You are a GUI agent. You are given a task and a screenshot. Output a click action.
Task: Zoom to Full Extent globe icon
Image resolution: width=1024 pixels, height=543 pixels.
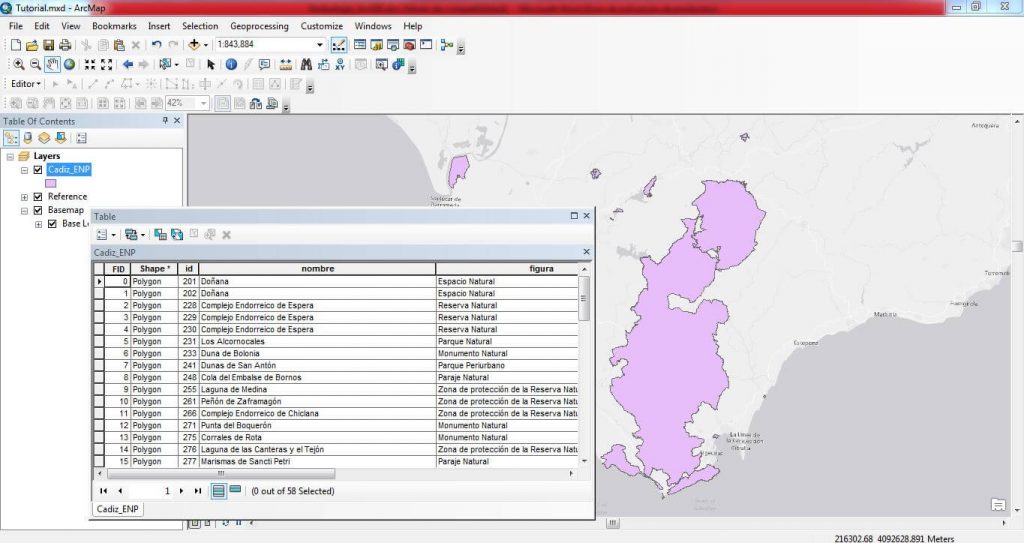(x=69, y=64)
